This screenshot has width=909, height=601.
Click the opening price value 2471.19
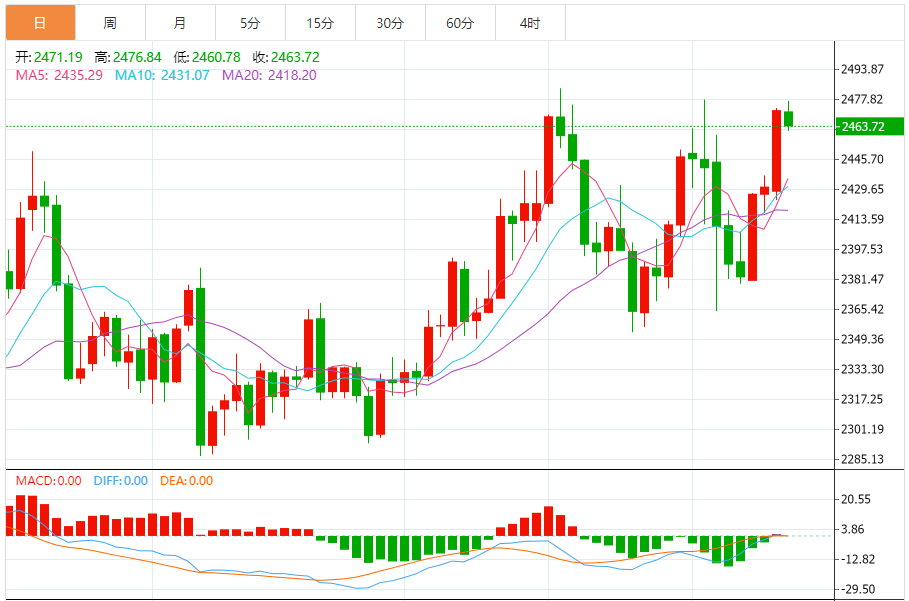58,57
